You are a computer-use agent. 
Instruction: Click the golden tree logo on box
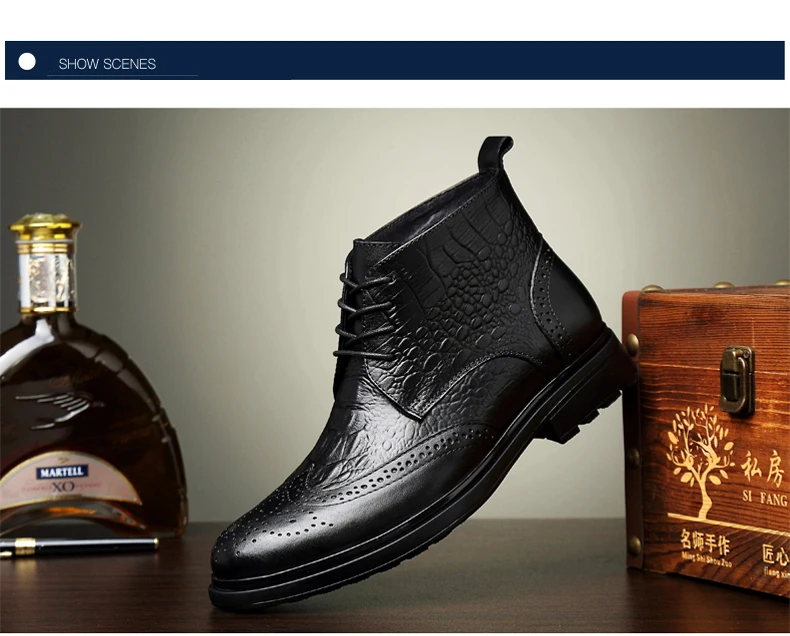[x=700, y=461]
